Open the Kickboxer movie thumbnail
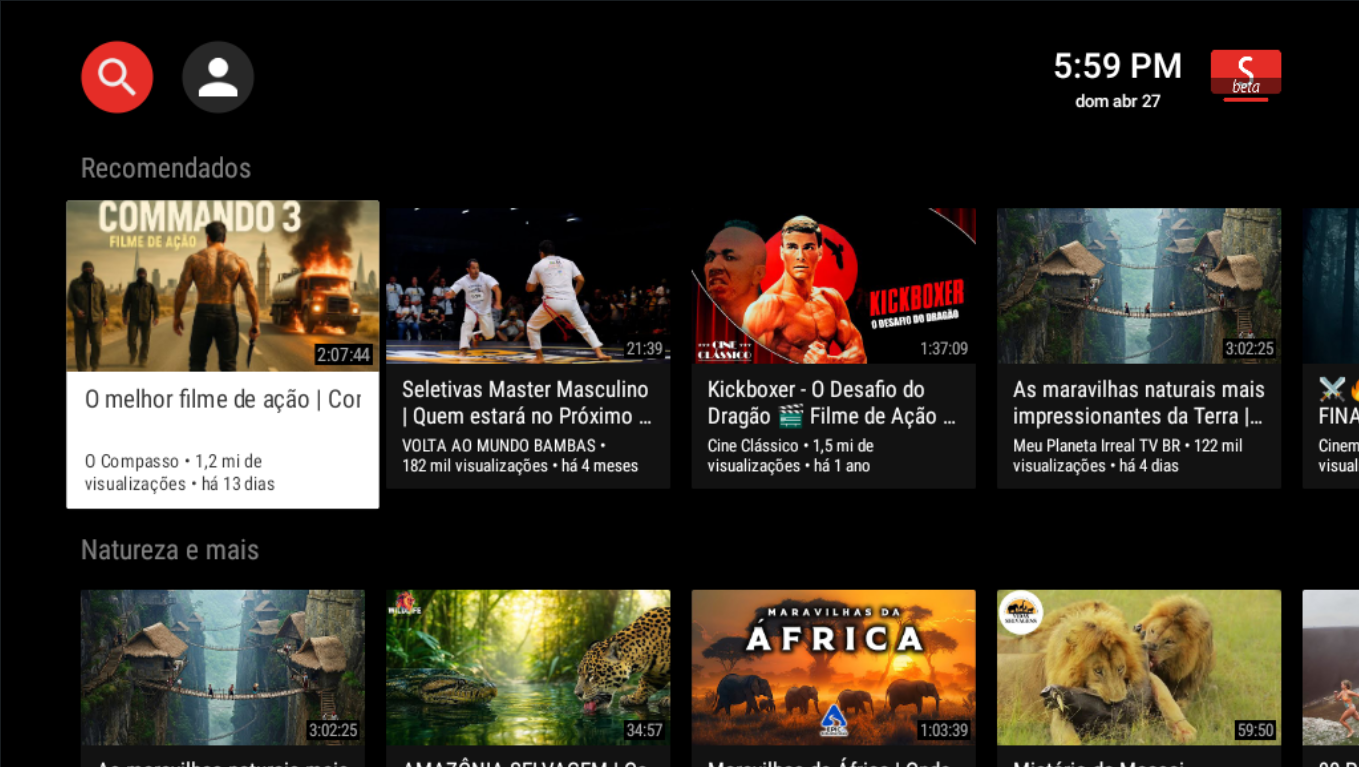The width and height of the screenshot is (1359, 767). point(833,286)
